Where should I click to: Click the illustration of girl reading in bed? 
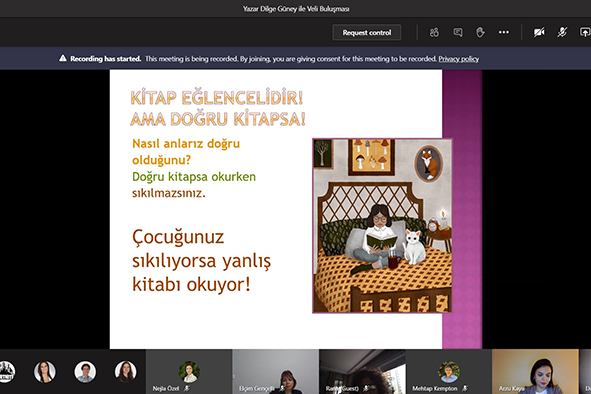(x=382, y=225)
